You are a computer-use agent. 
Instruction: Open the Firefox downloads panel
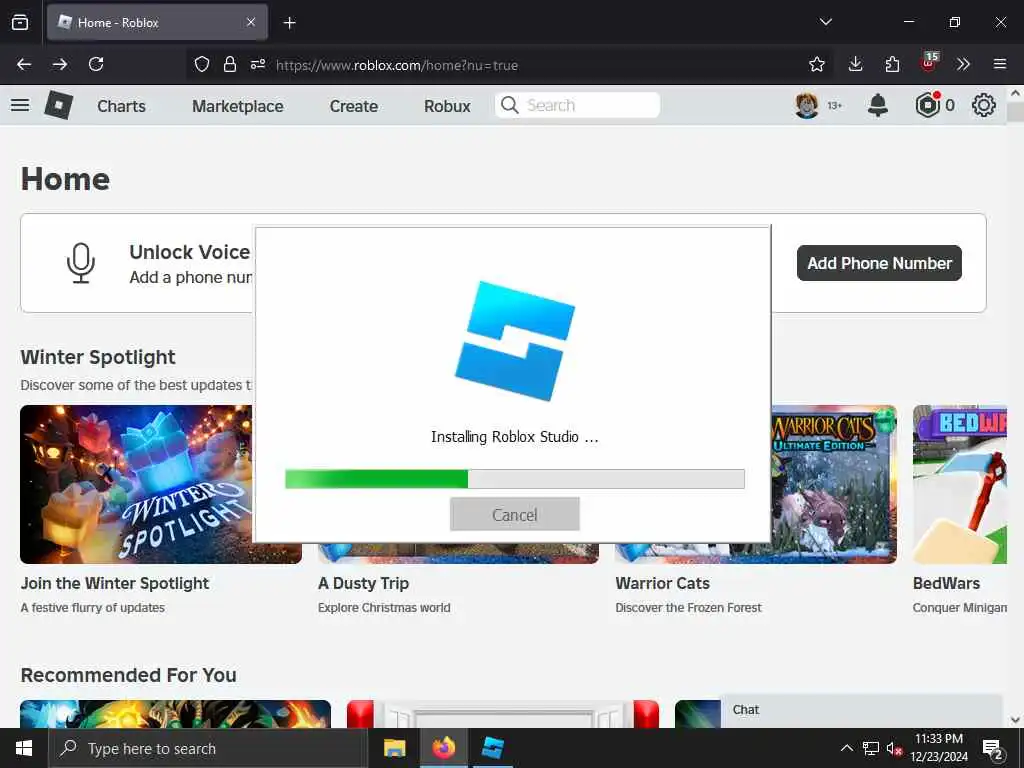(855, 64)
